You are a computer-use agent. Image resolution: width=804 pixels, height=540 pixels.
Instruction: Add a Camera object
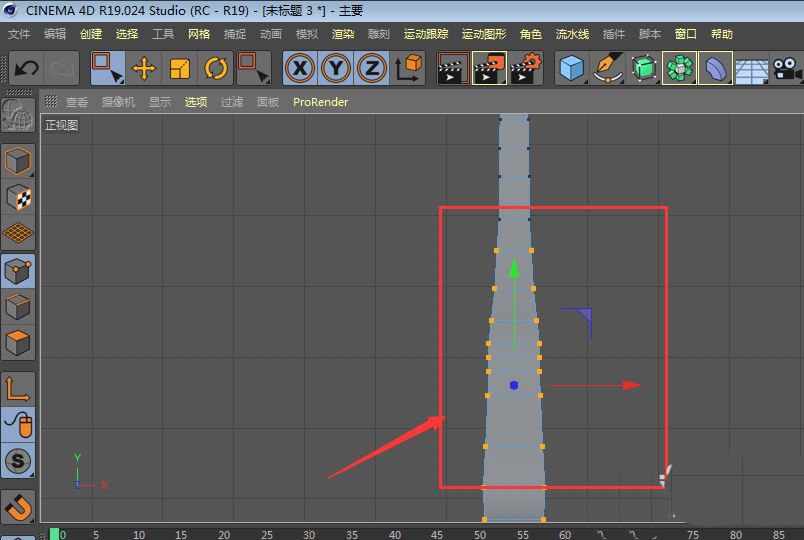click(787, 68)
